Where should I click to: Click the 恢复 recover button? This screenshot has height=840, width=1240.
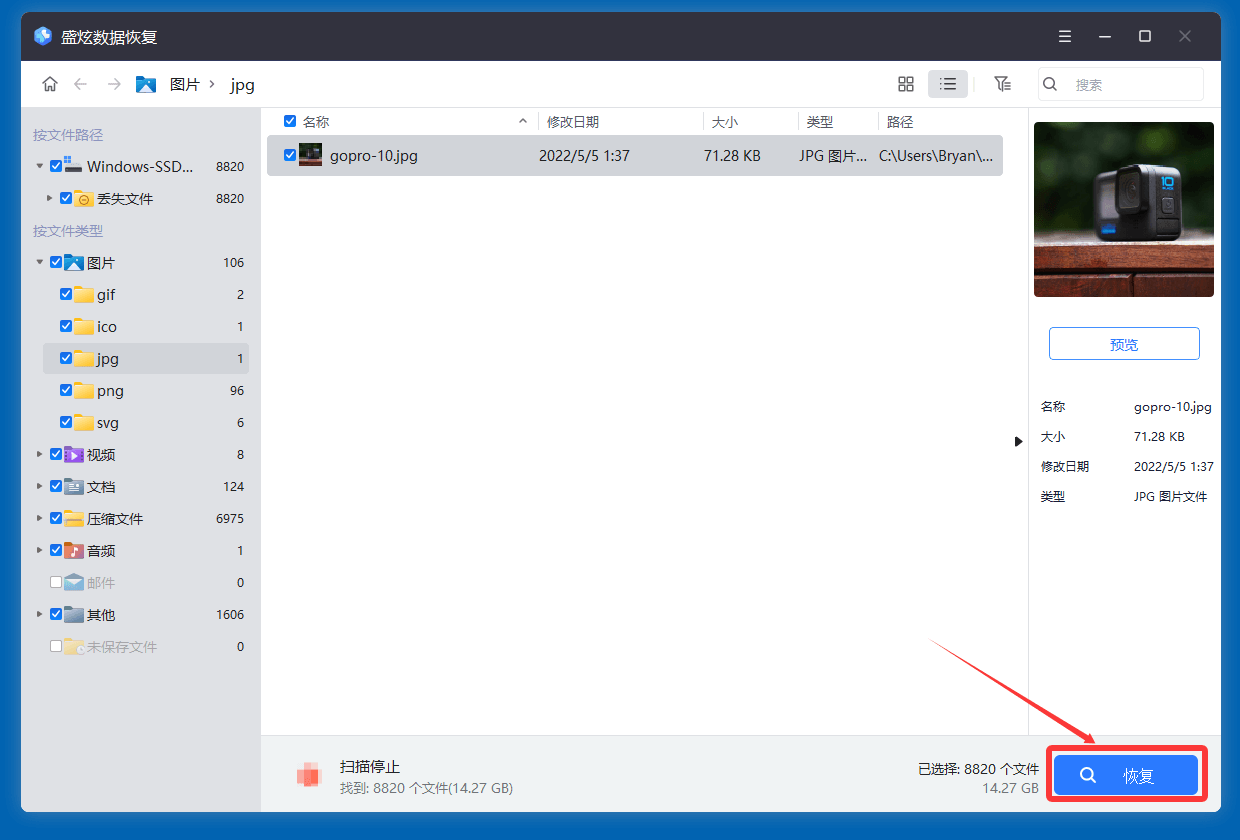pos(1125,774)
